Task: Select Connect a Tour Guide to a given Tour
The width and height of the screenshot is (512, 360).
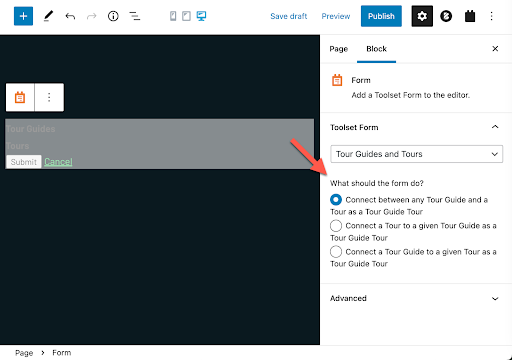Action: click(x=336, y=252)
